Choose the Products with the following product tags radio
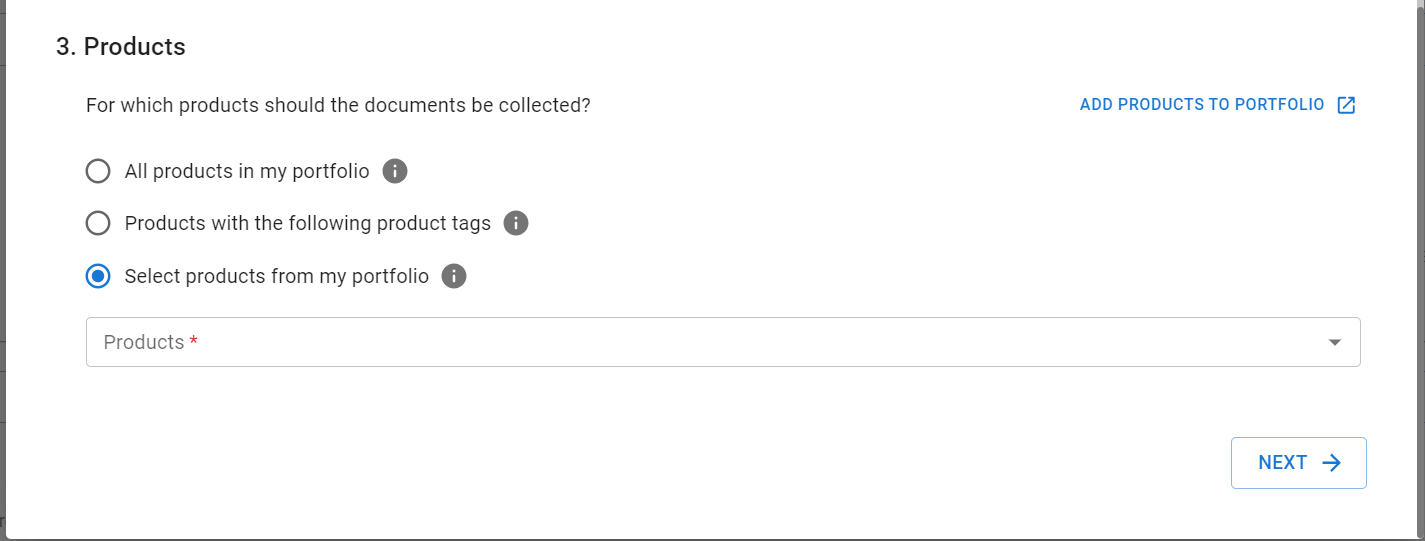This screenshot has height=541, width=1425. pyautogui.click(x=98, y=223)
